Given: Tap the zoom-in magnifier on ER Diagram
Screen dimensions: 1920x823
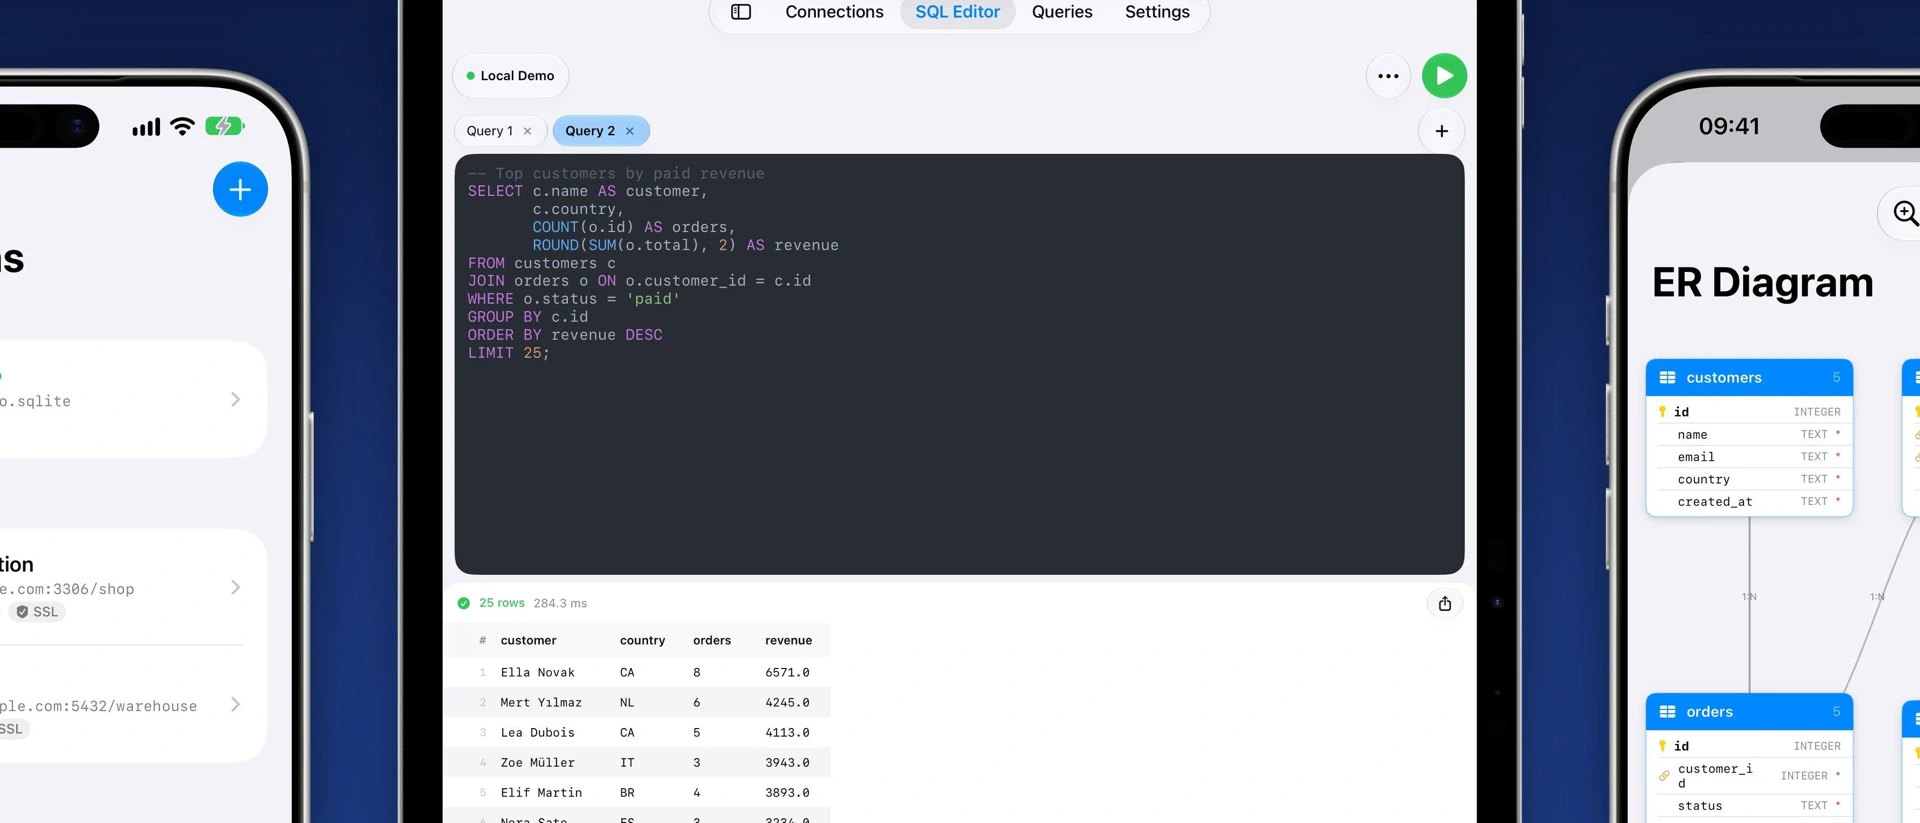Looking at the screenshot, I should (x=1905, y=213).
